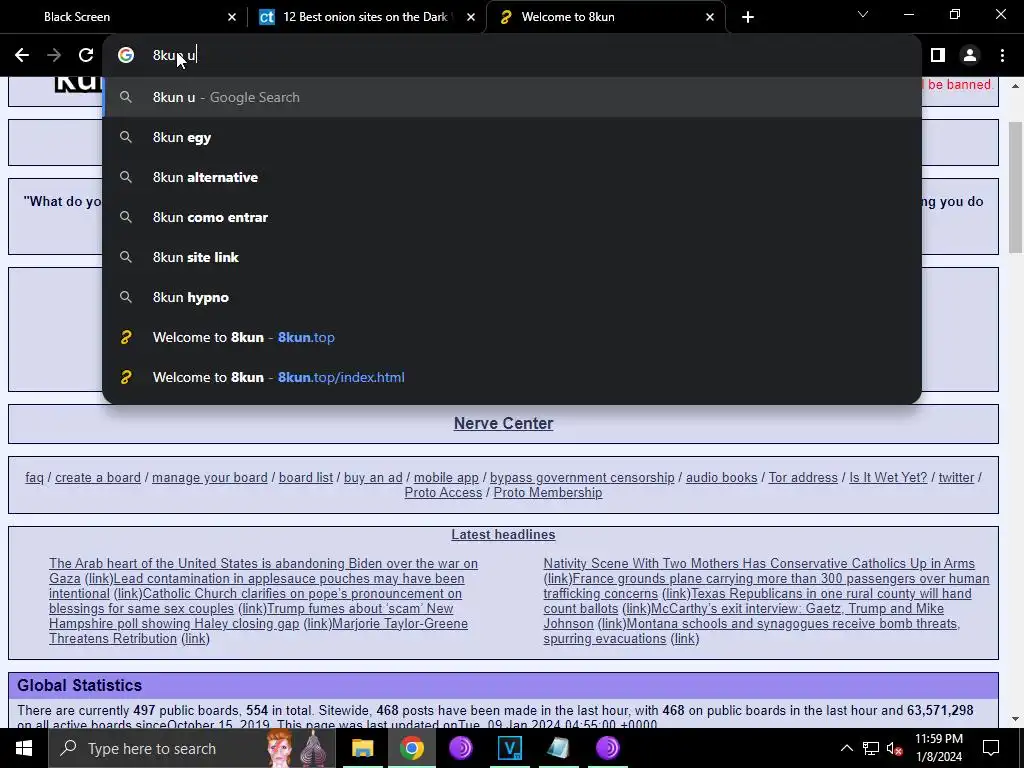Viewport: 1024px width, 768px height.
Task: Open the 'mobile app' link
Action: (x=446, y=477)
